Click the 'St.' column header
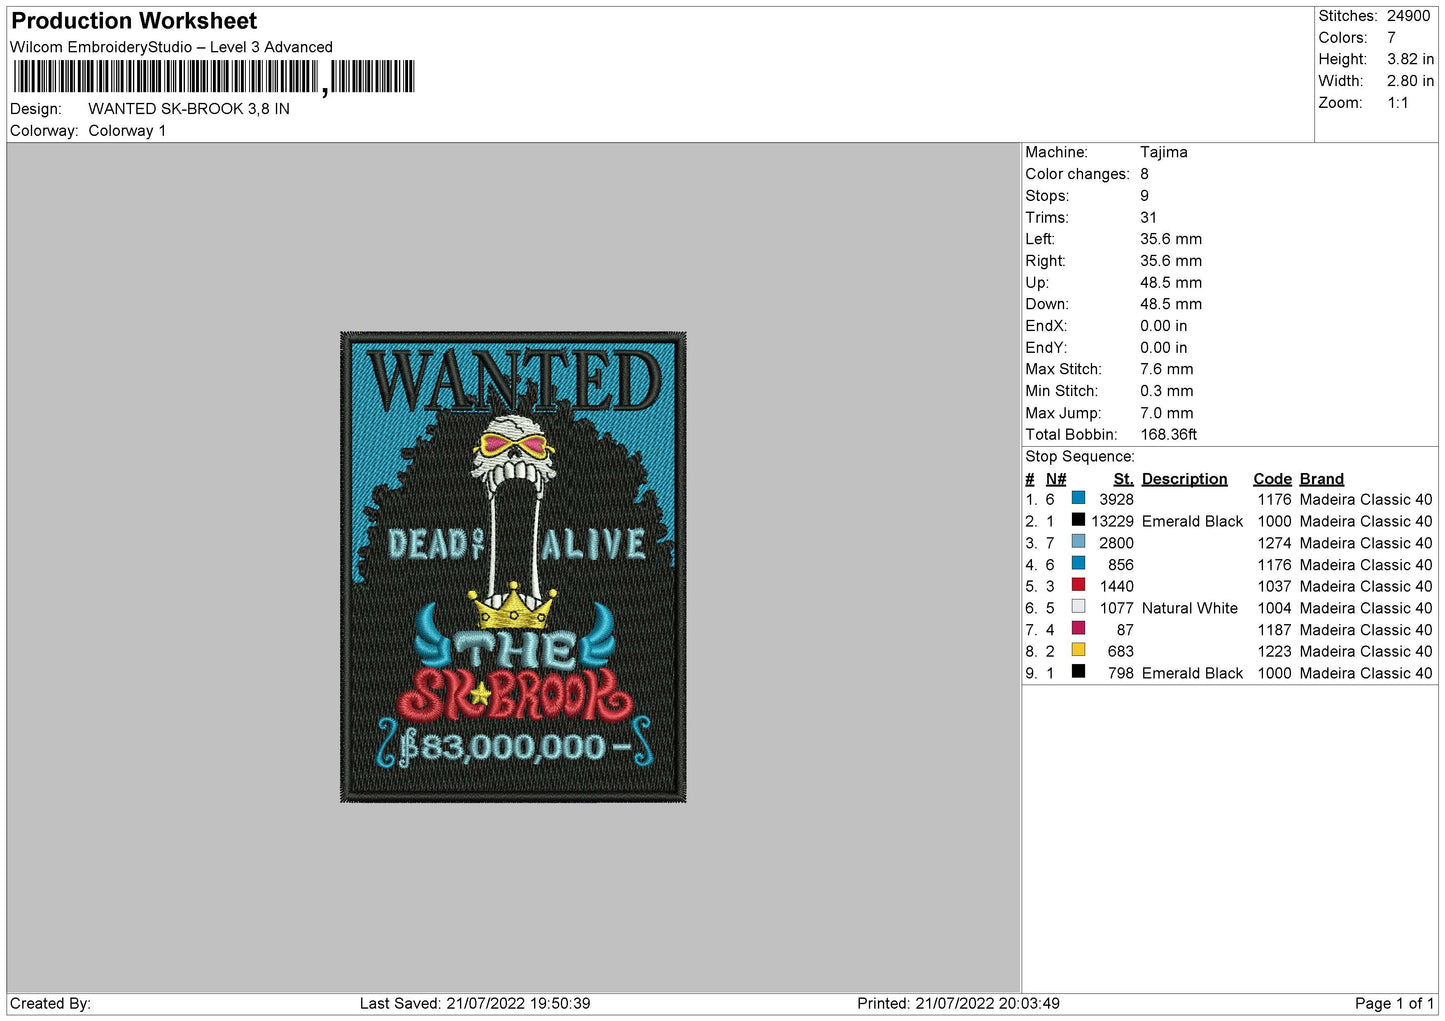The width and height of the screenshot is (1445, 1021). pos(1124,479)
